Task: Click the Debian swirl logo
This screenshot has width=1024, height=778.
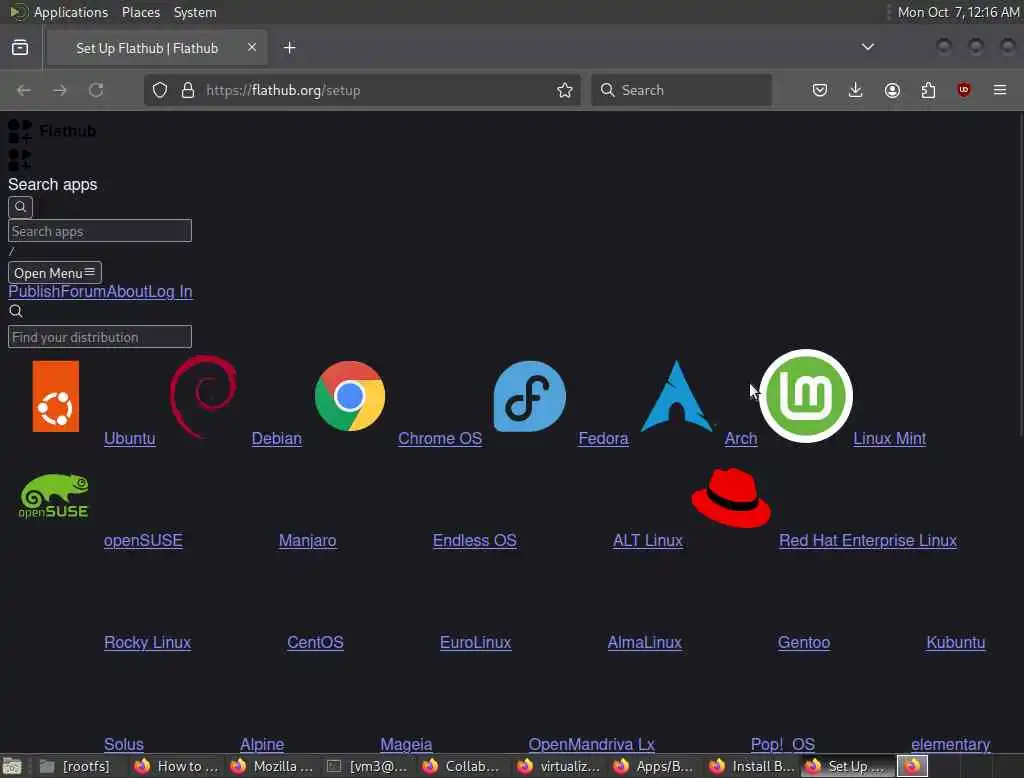Action: click(203, 397)
